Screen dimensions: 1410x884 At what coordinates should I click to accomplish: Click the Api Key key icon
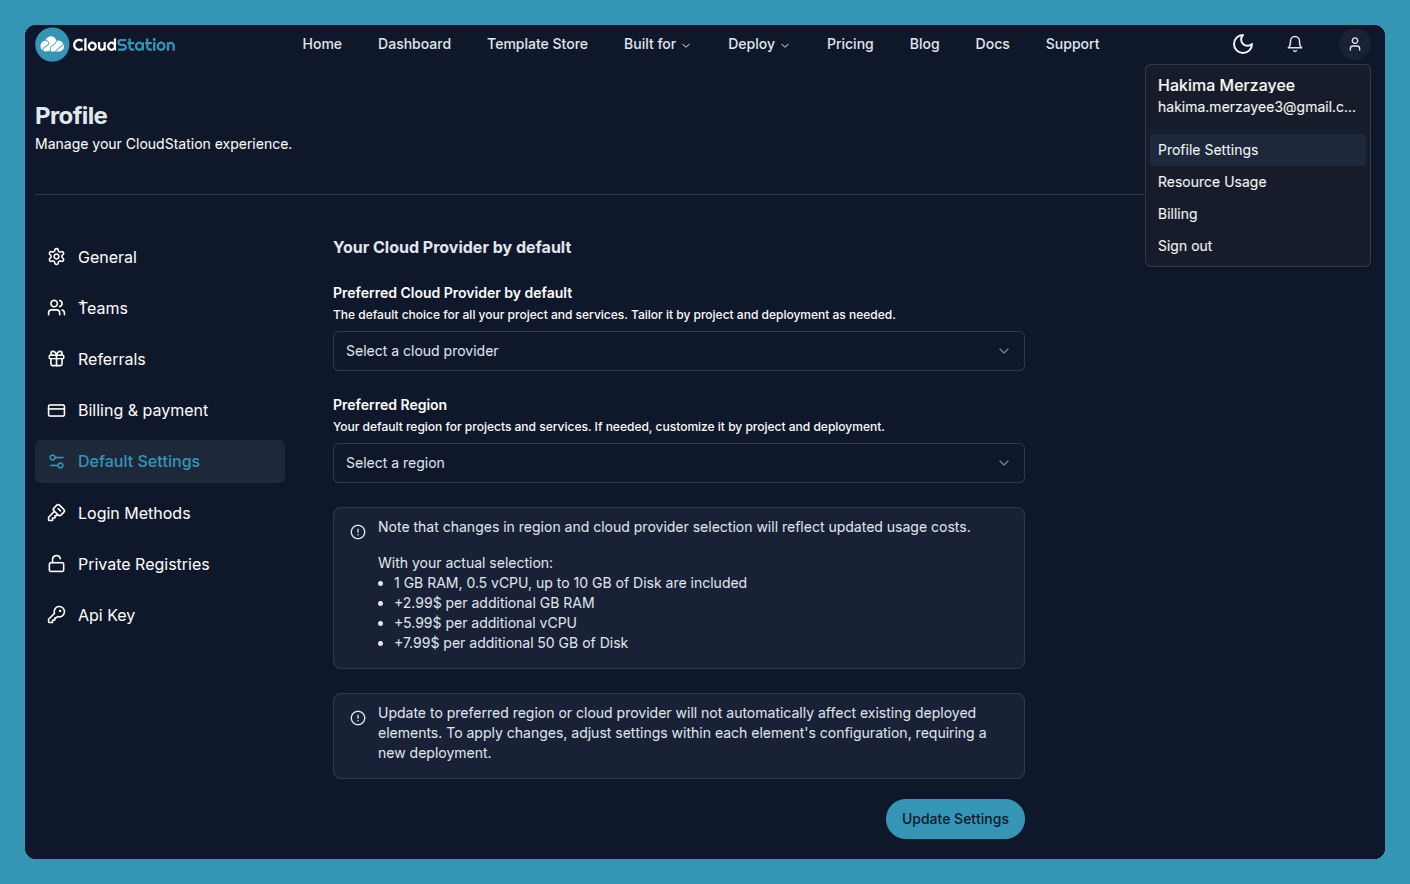[57, 615]
